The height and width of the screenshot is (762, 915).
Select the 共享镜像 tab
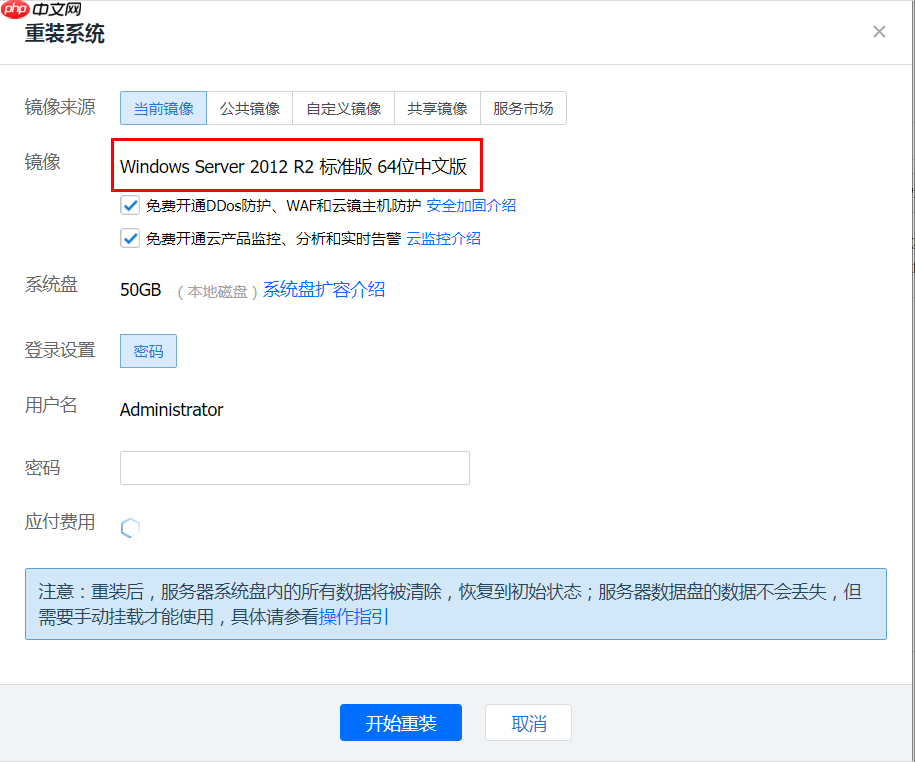[x=437, y=108]
